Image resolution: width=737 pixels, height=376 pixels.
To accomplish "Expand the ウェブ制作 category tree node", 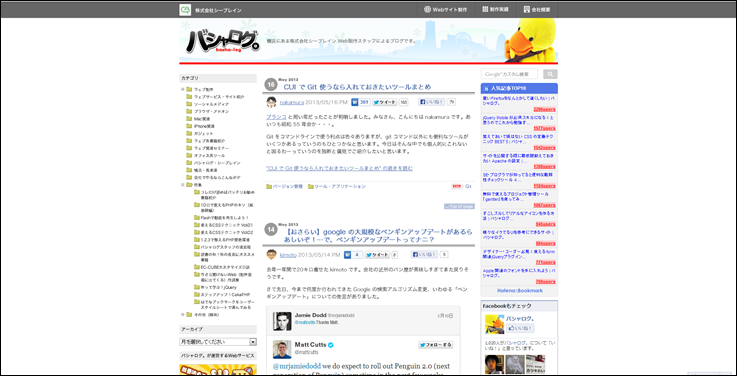I will point(182,89).
